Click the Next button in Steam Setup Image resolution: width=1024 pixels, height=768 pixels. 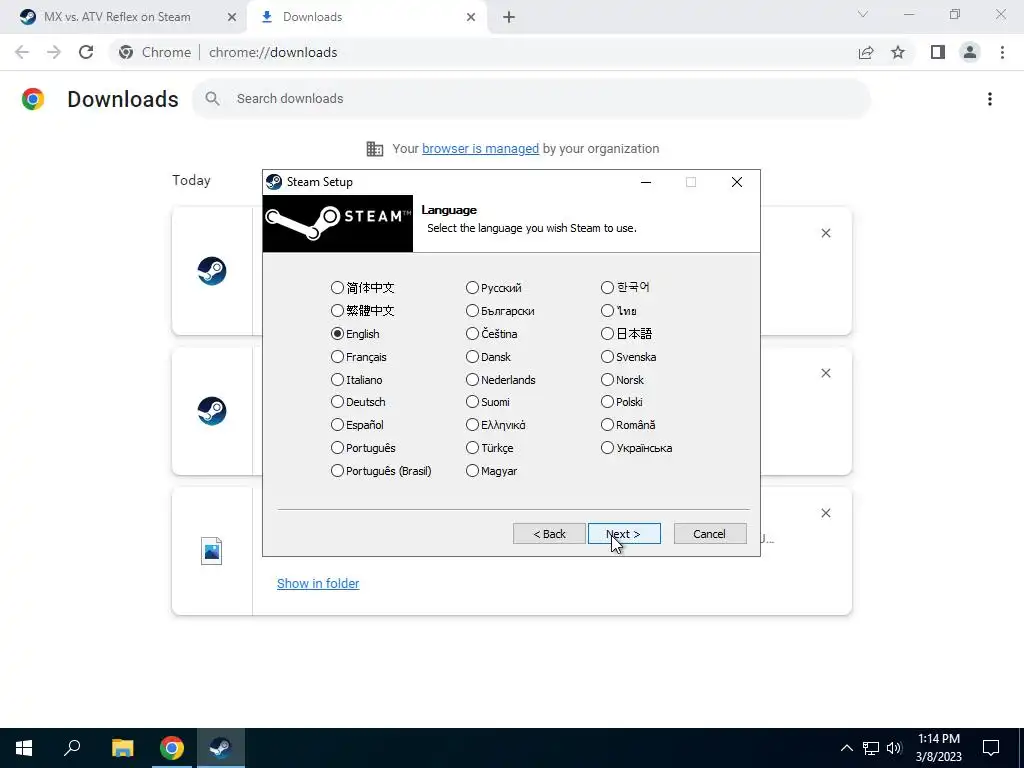tap(624, 534)
